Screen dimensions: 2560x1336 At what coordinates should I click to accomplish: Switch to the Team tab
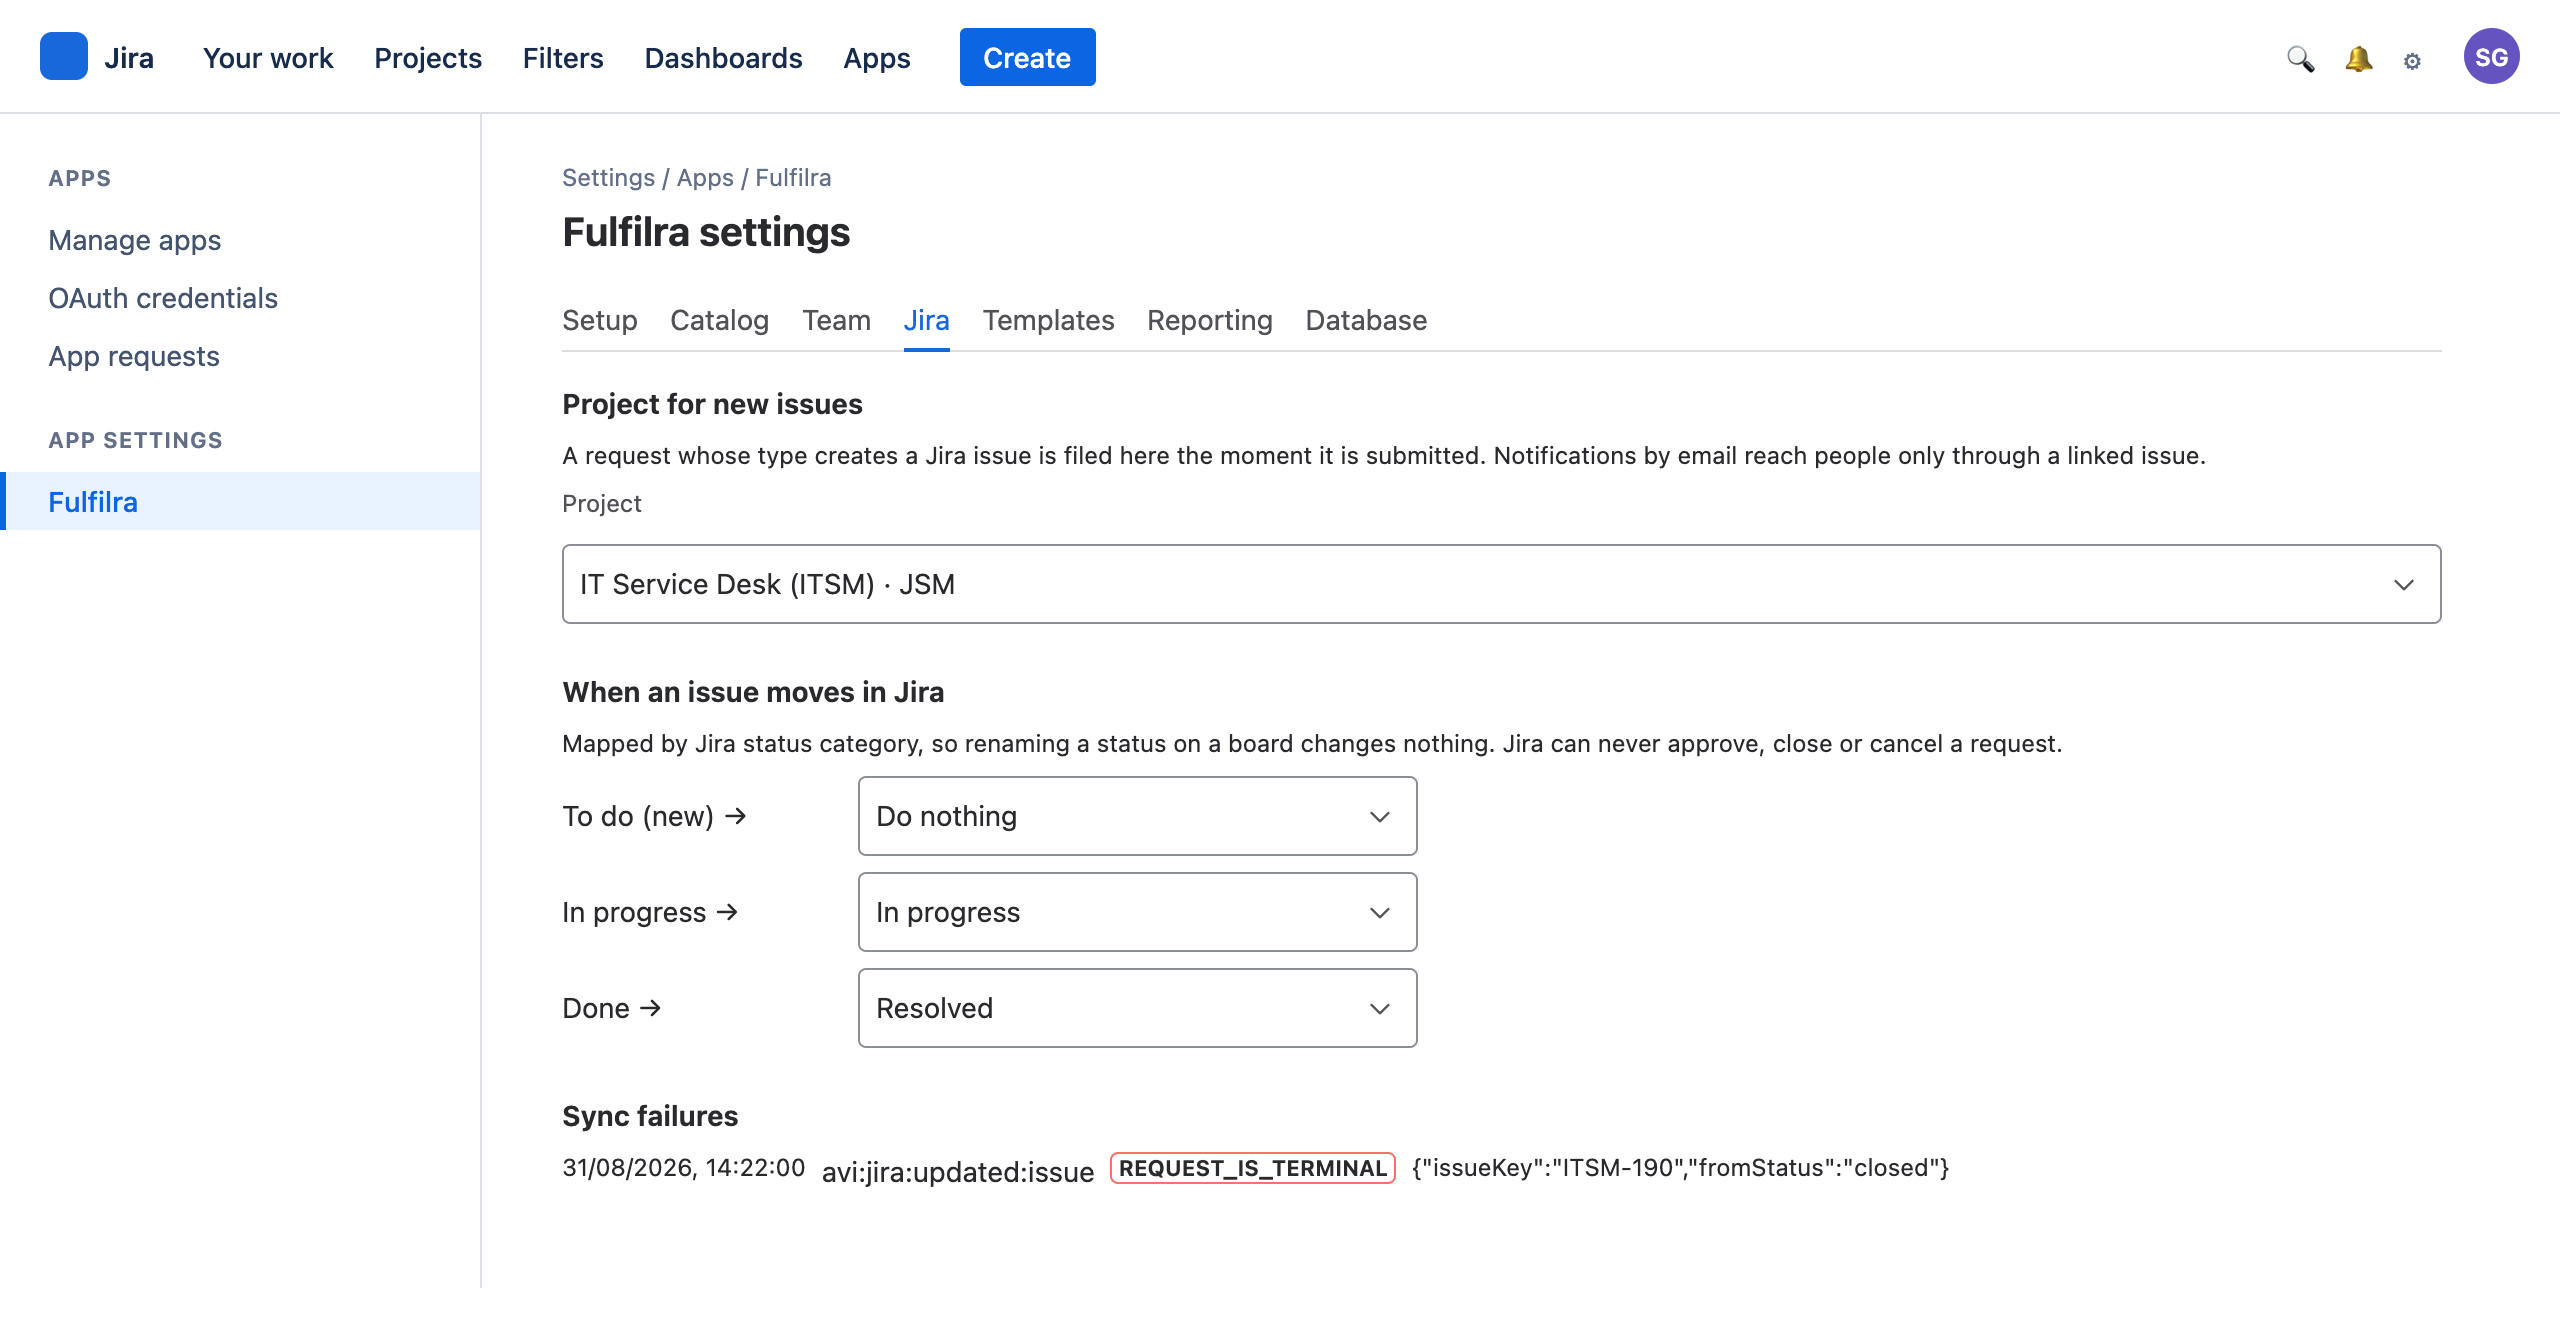836,320
